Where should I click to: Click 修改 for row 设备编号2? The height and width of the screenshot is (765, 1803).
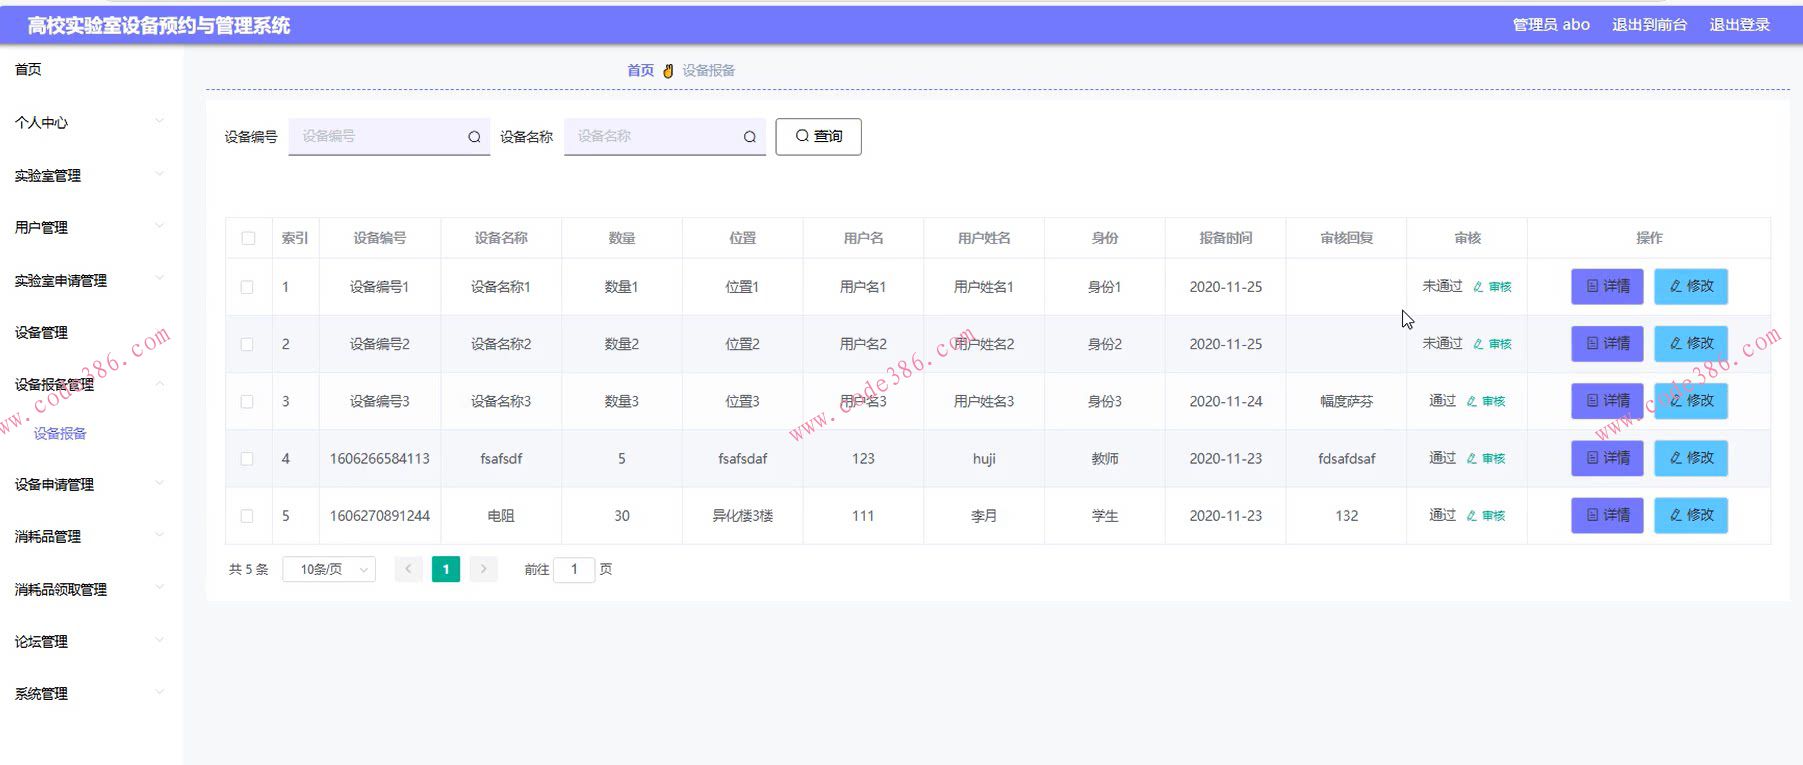coord(1691,343)
